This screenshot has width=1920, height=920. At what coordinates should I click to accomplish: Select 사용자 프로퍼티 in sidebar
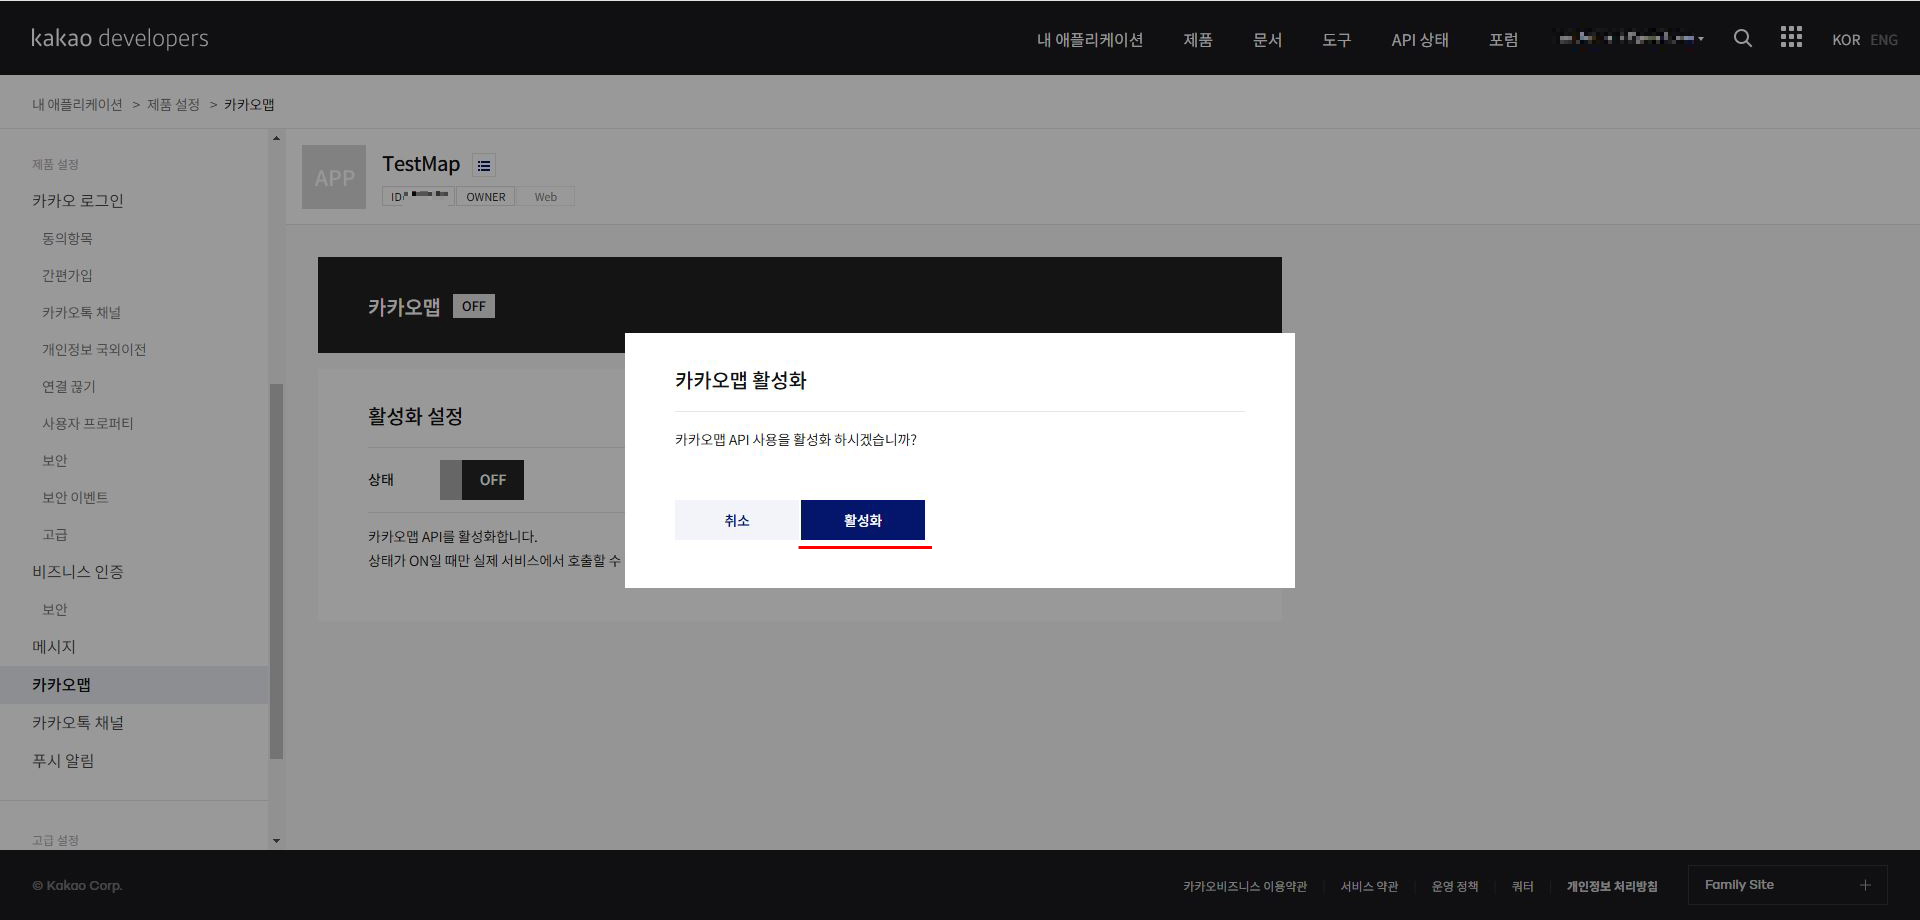pyautogui.click(x=88, y=424)
